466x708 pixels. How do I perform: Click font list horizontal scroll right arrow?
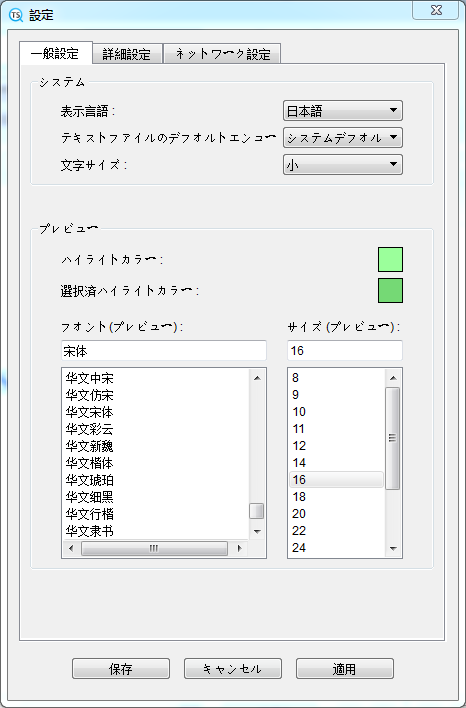[x=239, y=549]
